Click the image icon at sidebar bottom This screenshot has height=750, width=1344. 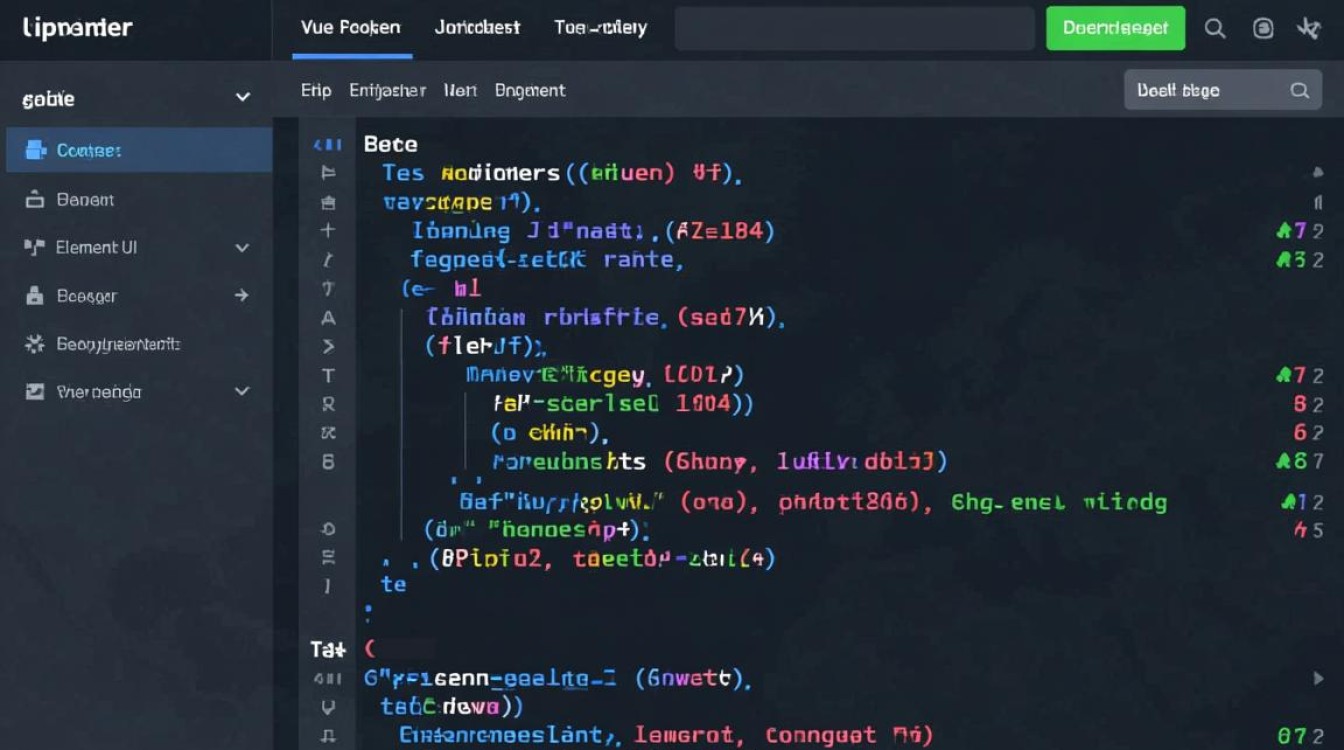click(x=35, y=392)
